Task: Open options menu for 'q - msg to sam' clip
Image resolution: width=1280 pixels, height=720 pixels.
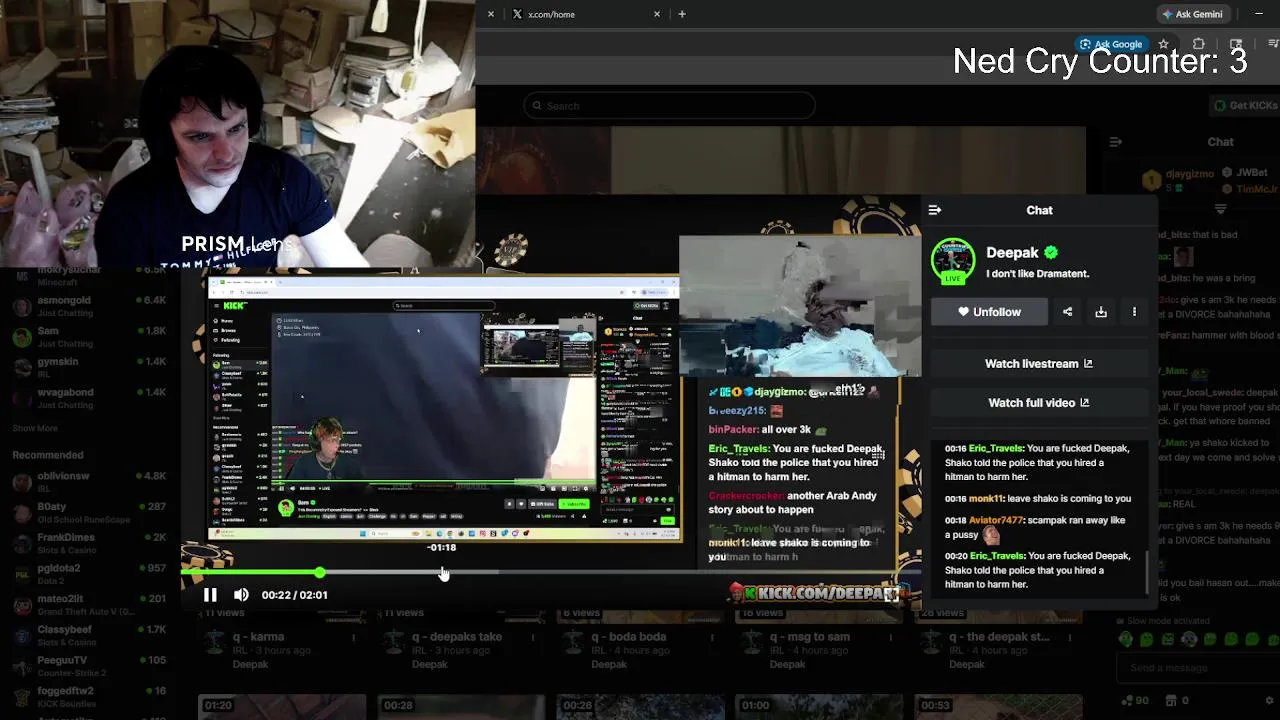Action: pos(889,637)
